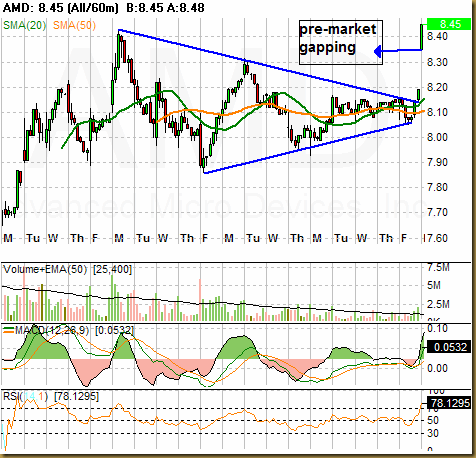Click the [78.1295] RSI reading in brackets
The image size is (476, 458).
click(76, 397)
